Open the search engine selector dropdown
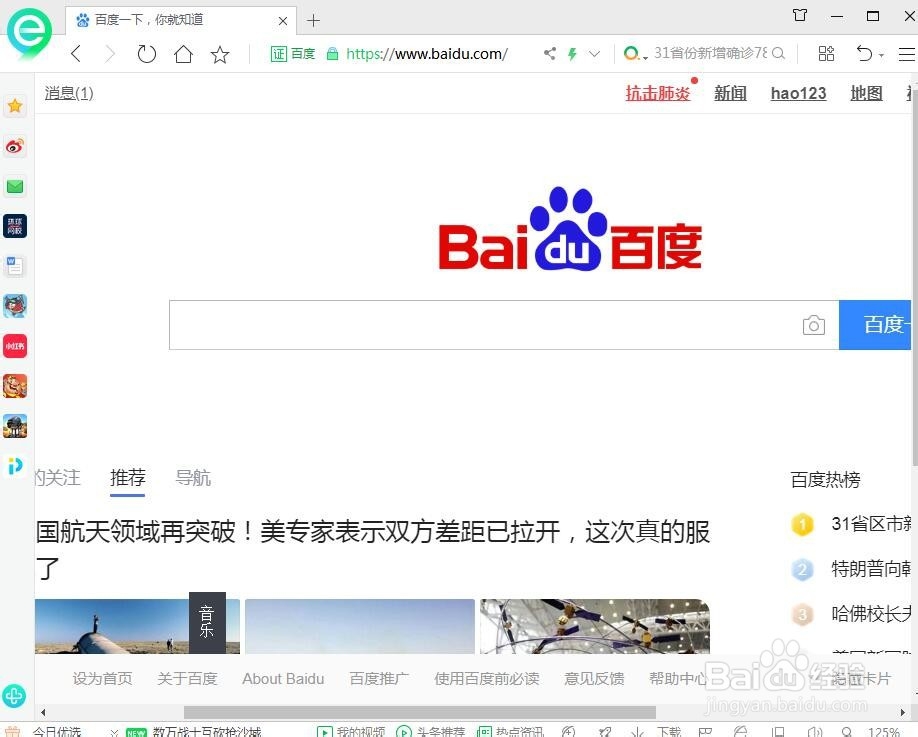Image resolution: width=918 pixels, height=737 pixels. [635, 54]
